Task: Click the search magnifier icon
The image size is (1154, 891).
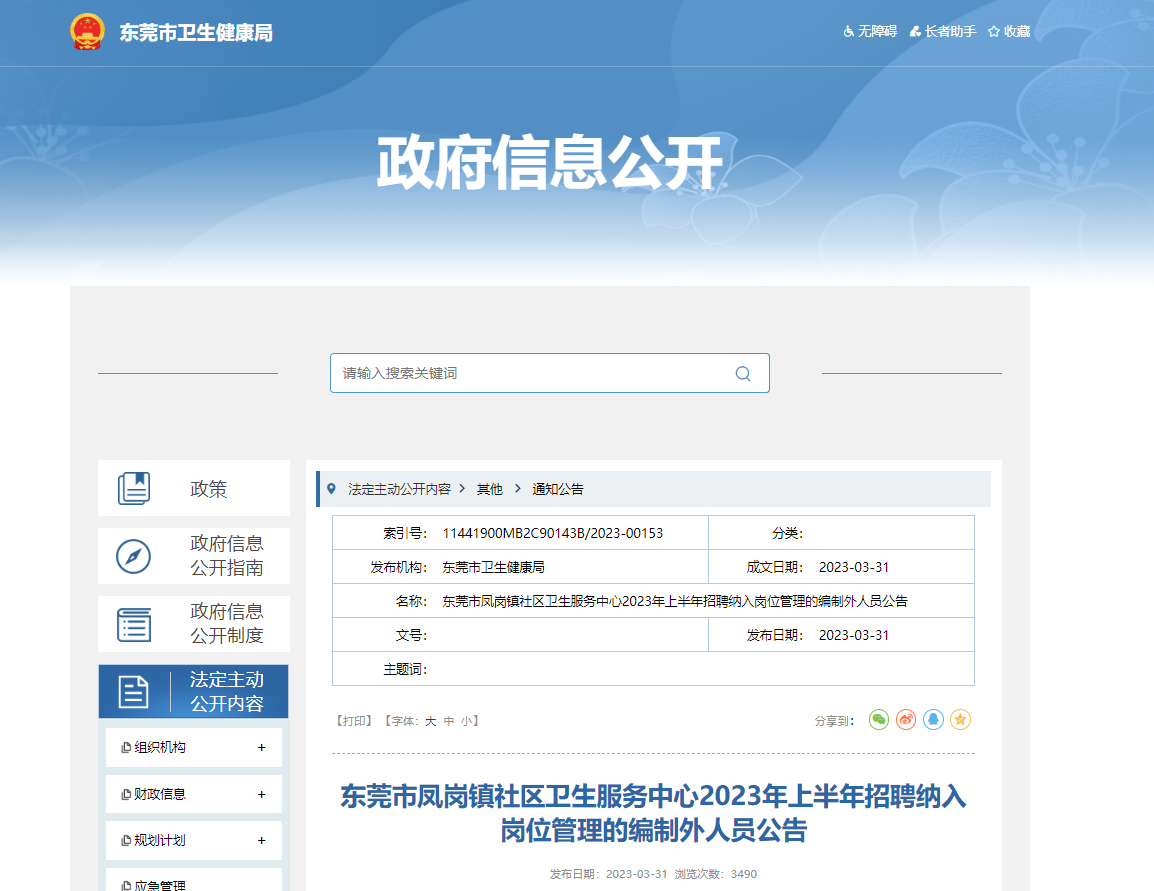Action: point(742,373)
